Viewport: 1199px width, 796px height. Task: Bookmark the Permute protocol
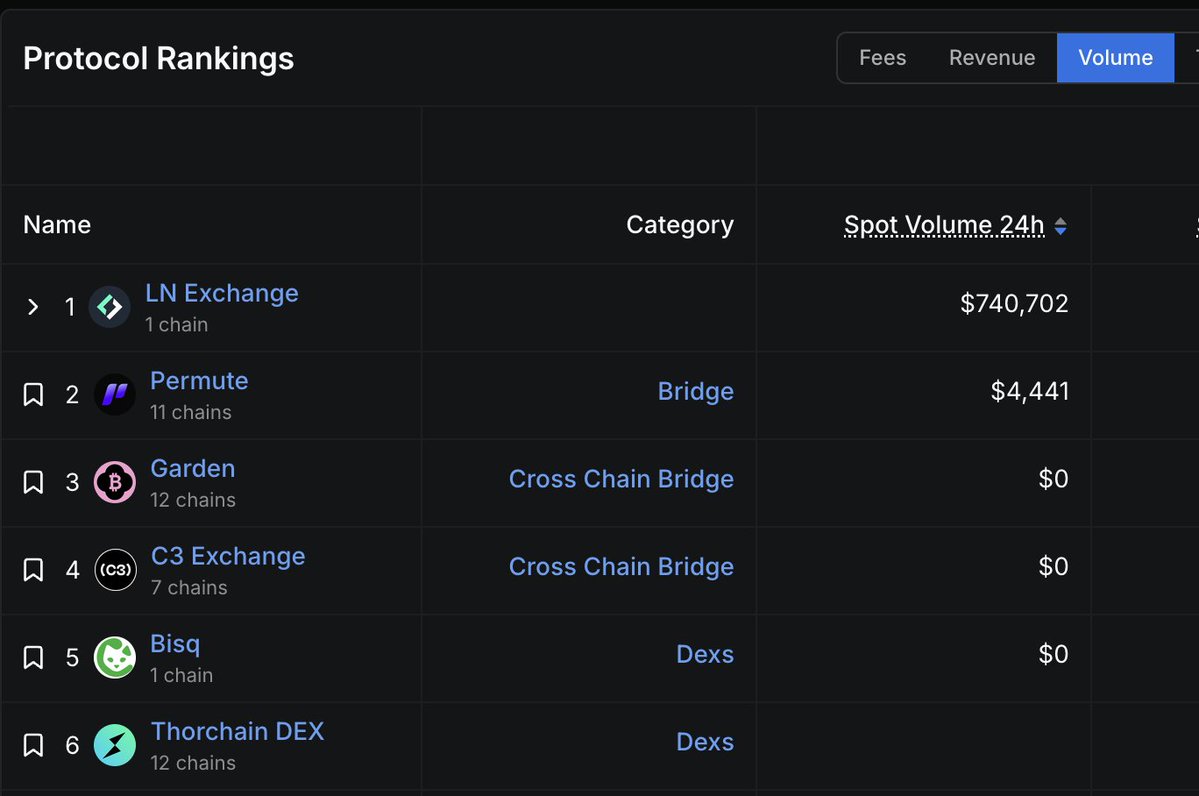click(33, 395)
